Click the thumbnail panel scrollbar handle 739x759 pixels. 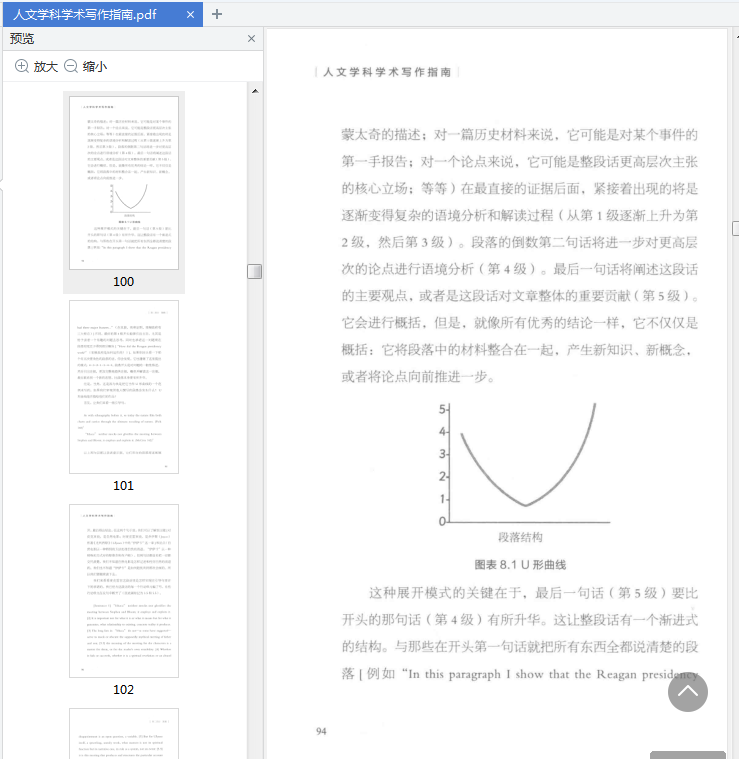point(255,272)
